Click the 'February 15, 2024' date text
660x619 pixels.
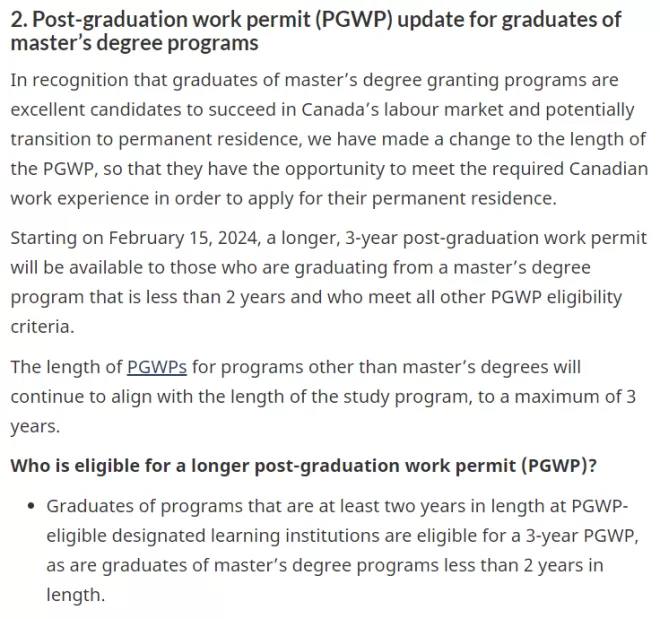point(183,238)
